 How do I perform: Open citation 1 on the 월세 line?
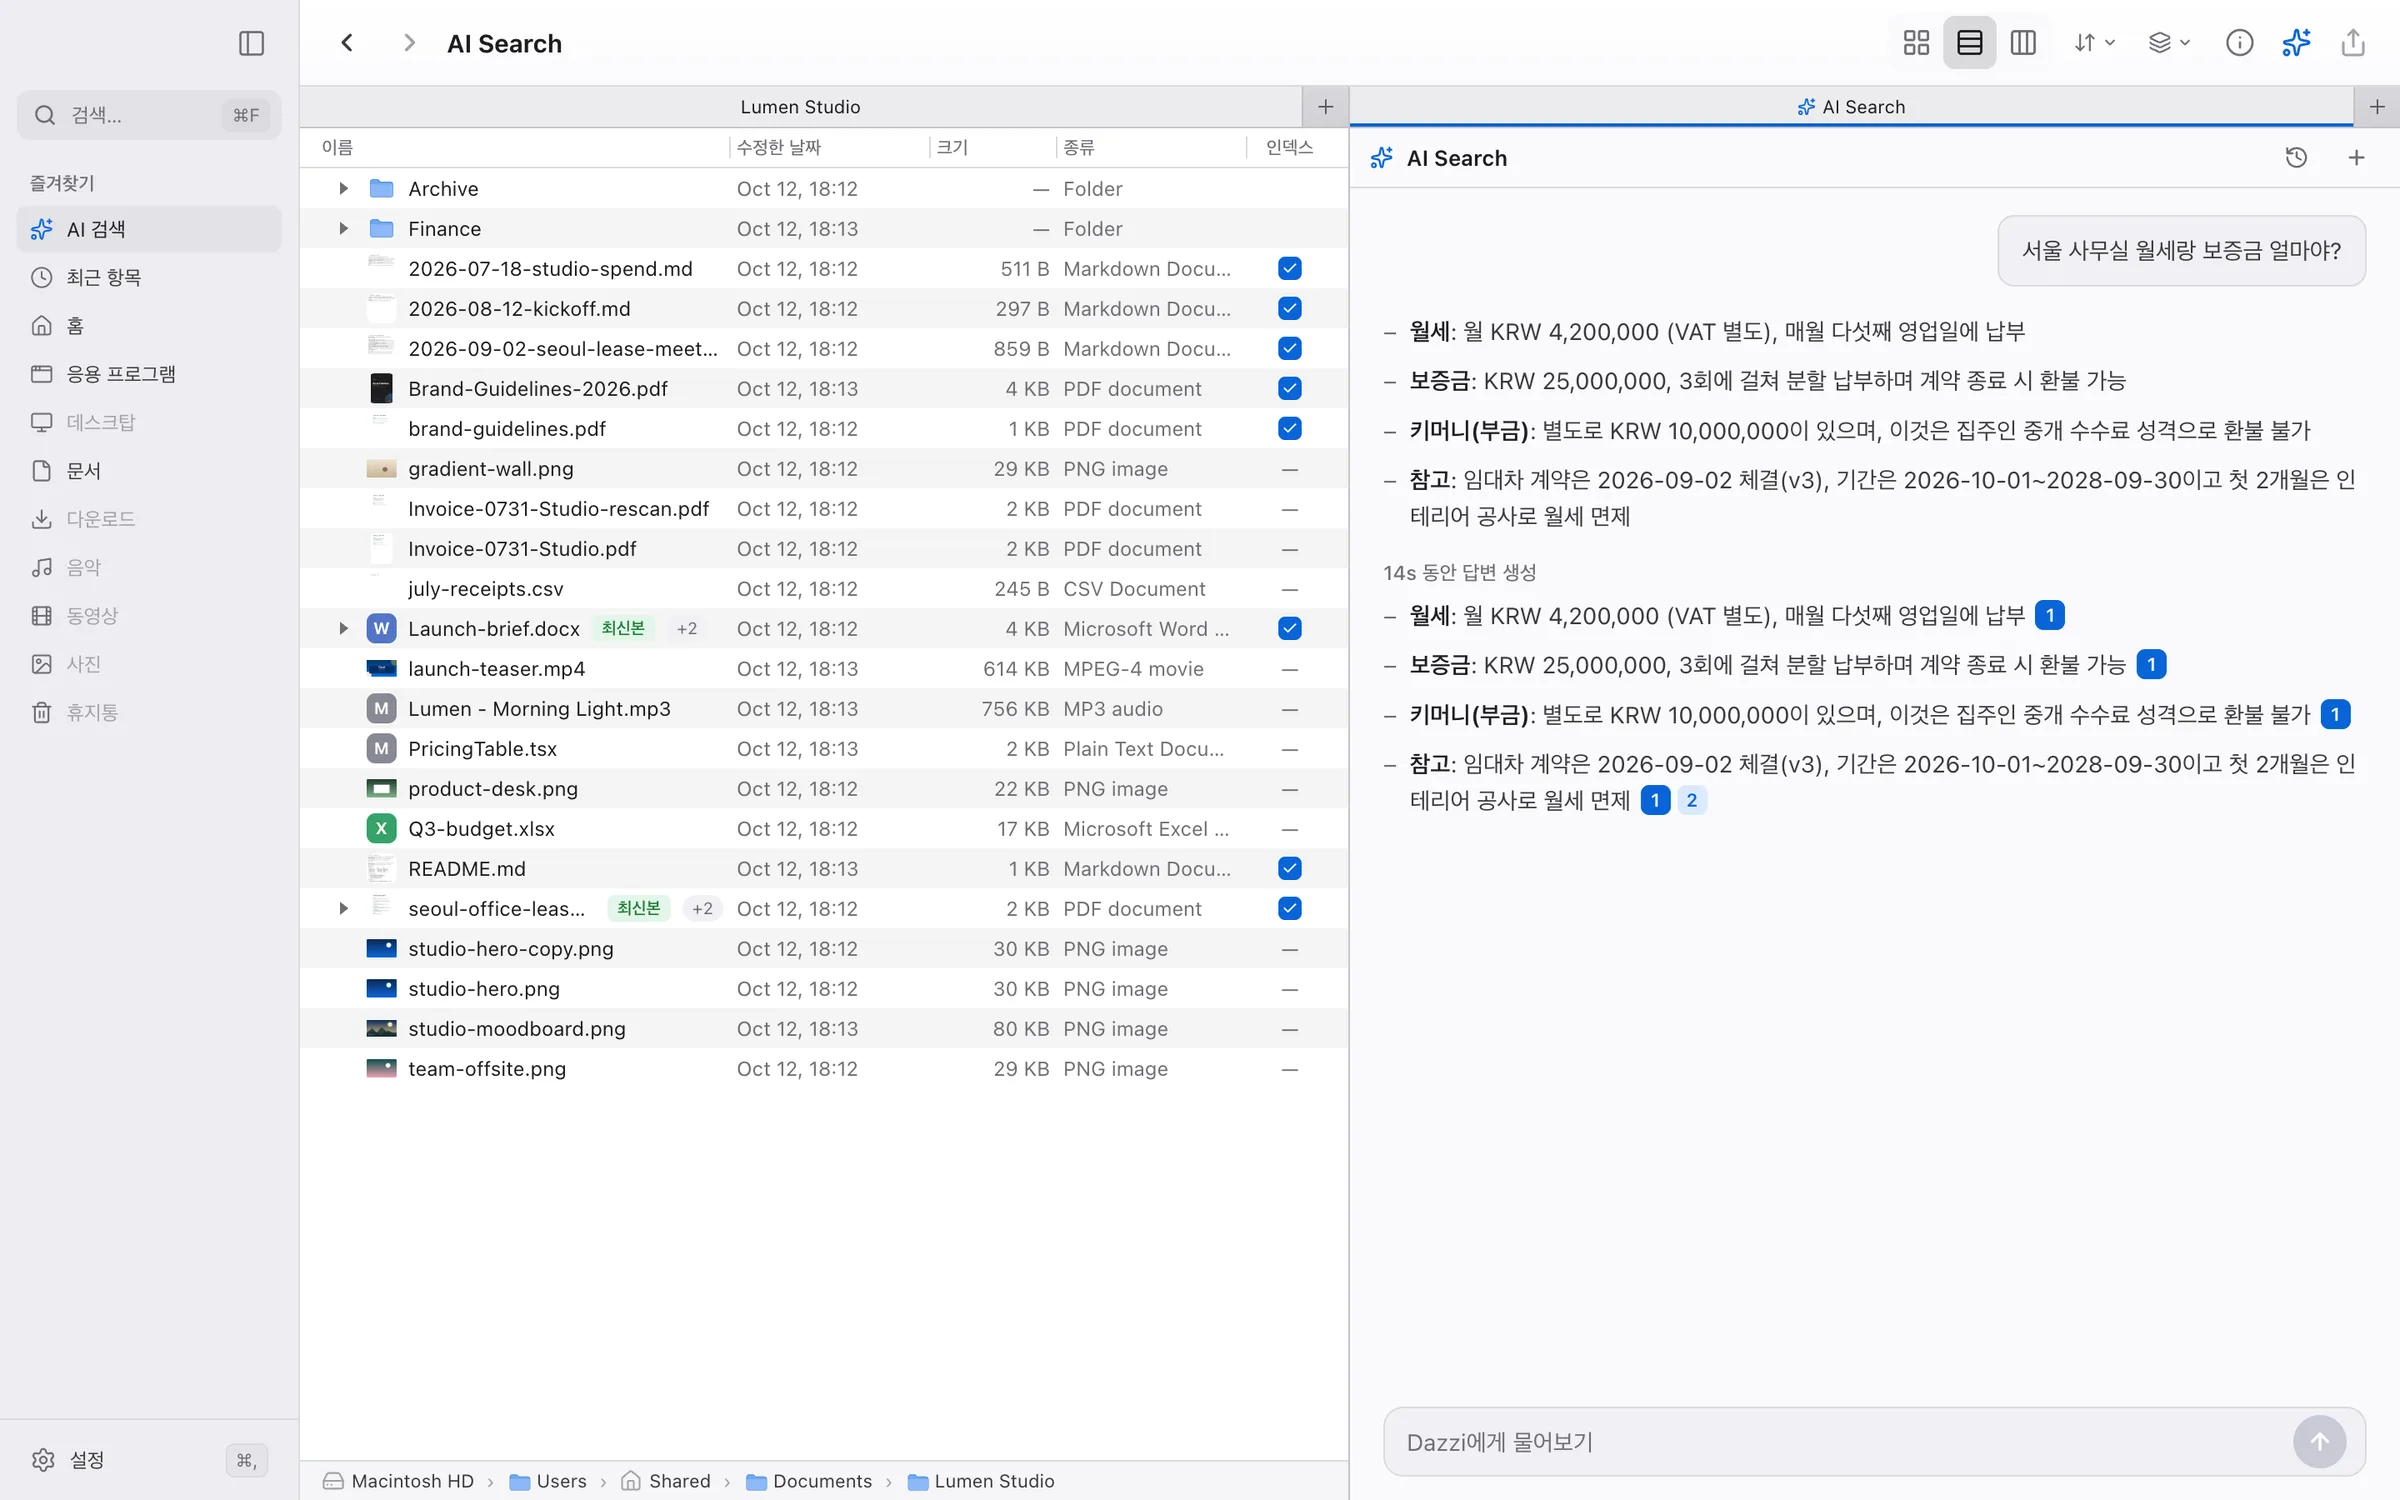point(2049,615)
